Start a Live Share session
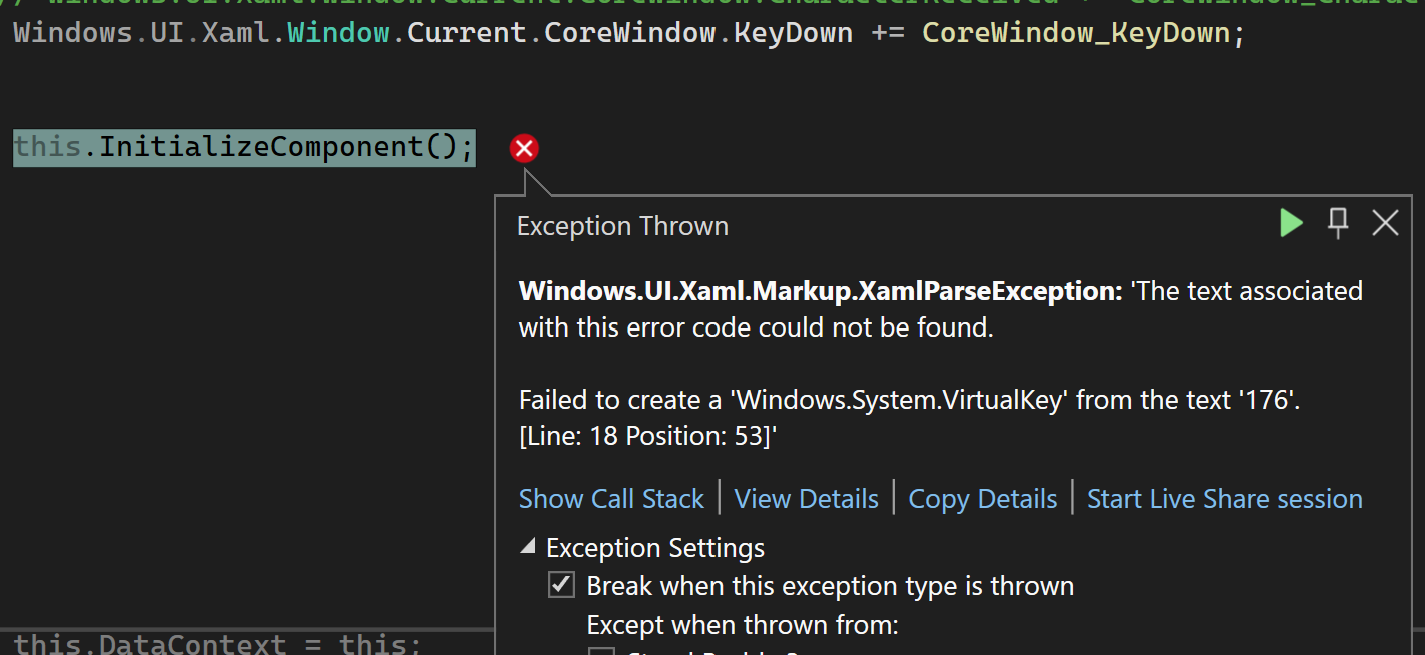This screenshot has width=1425, height=655. (x=1224, y=498)
